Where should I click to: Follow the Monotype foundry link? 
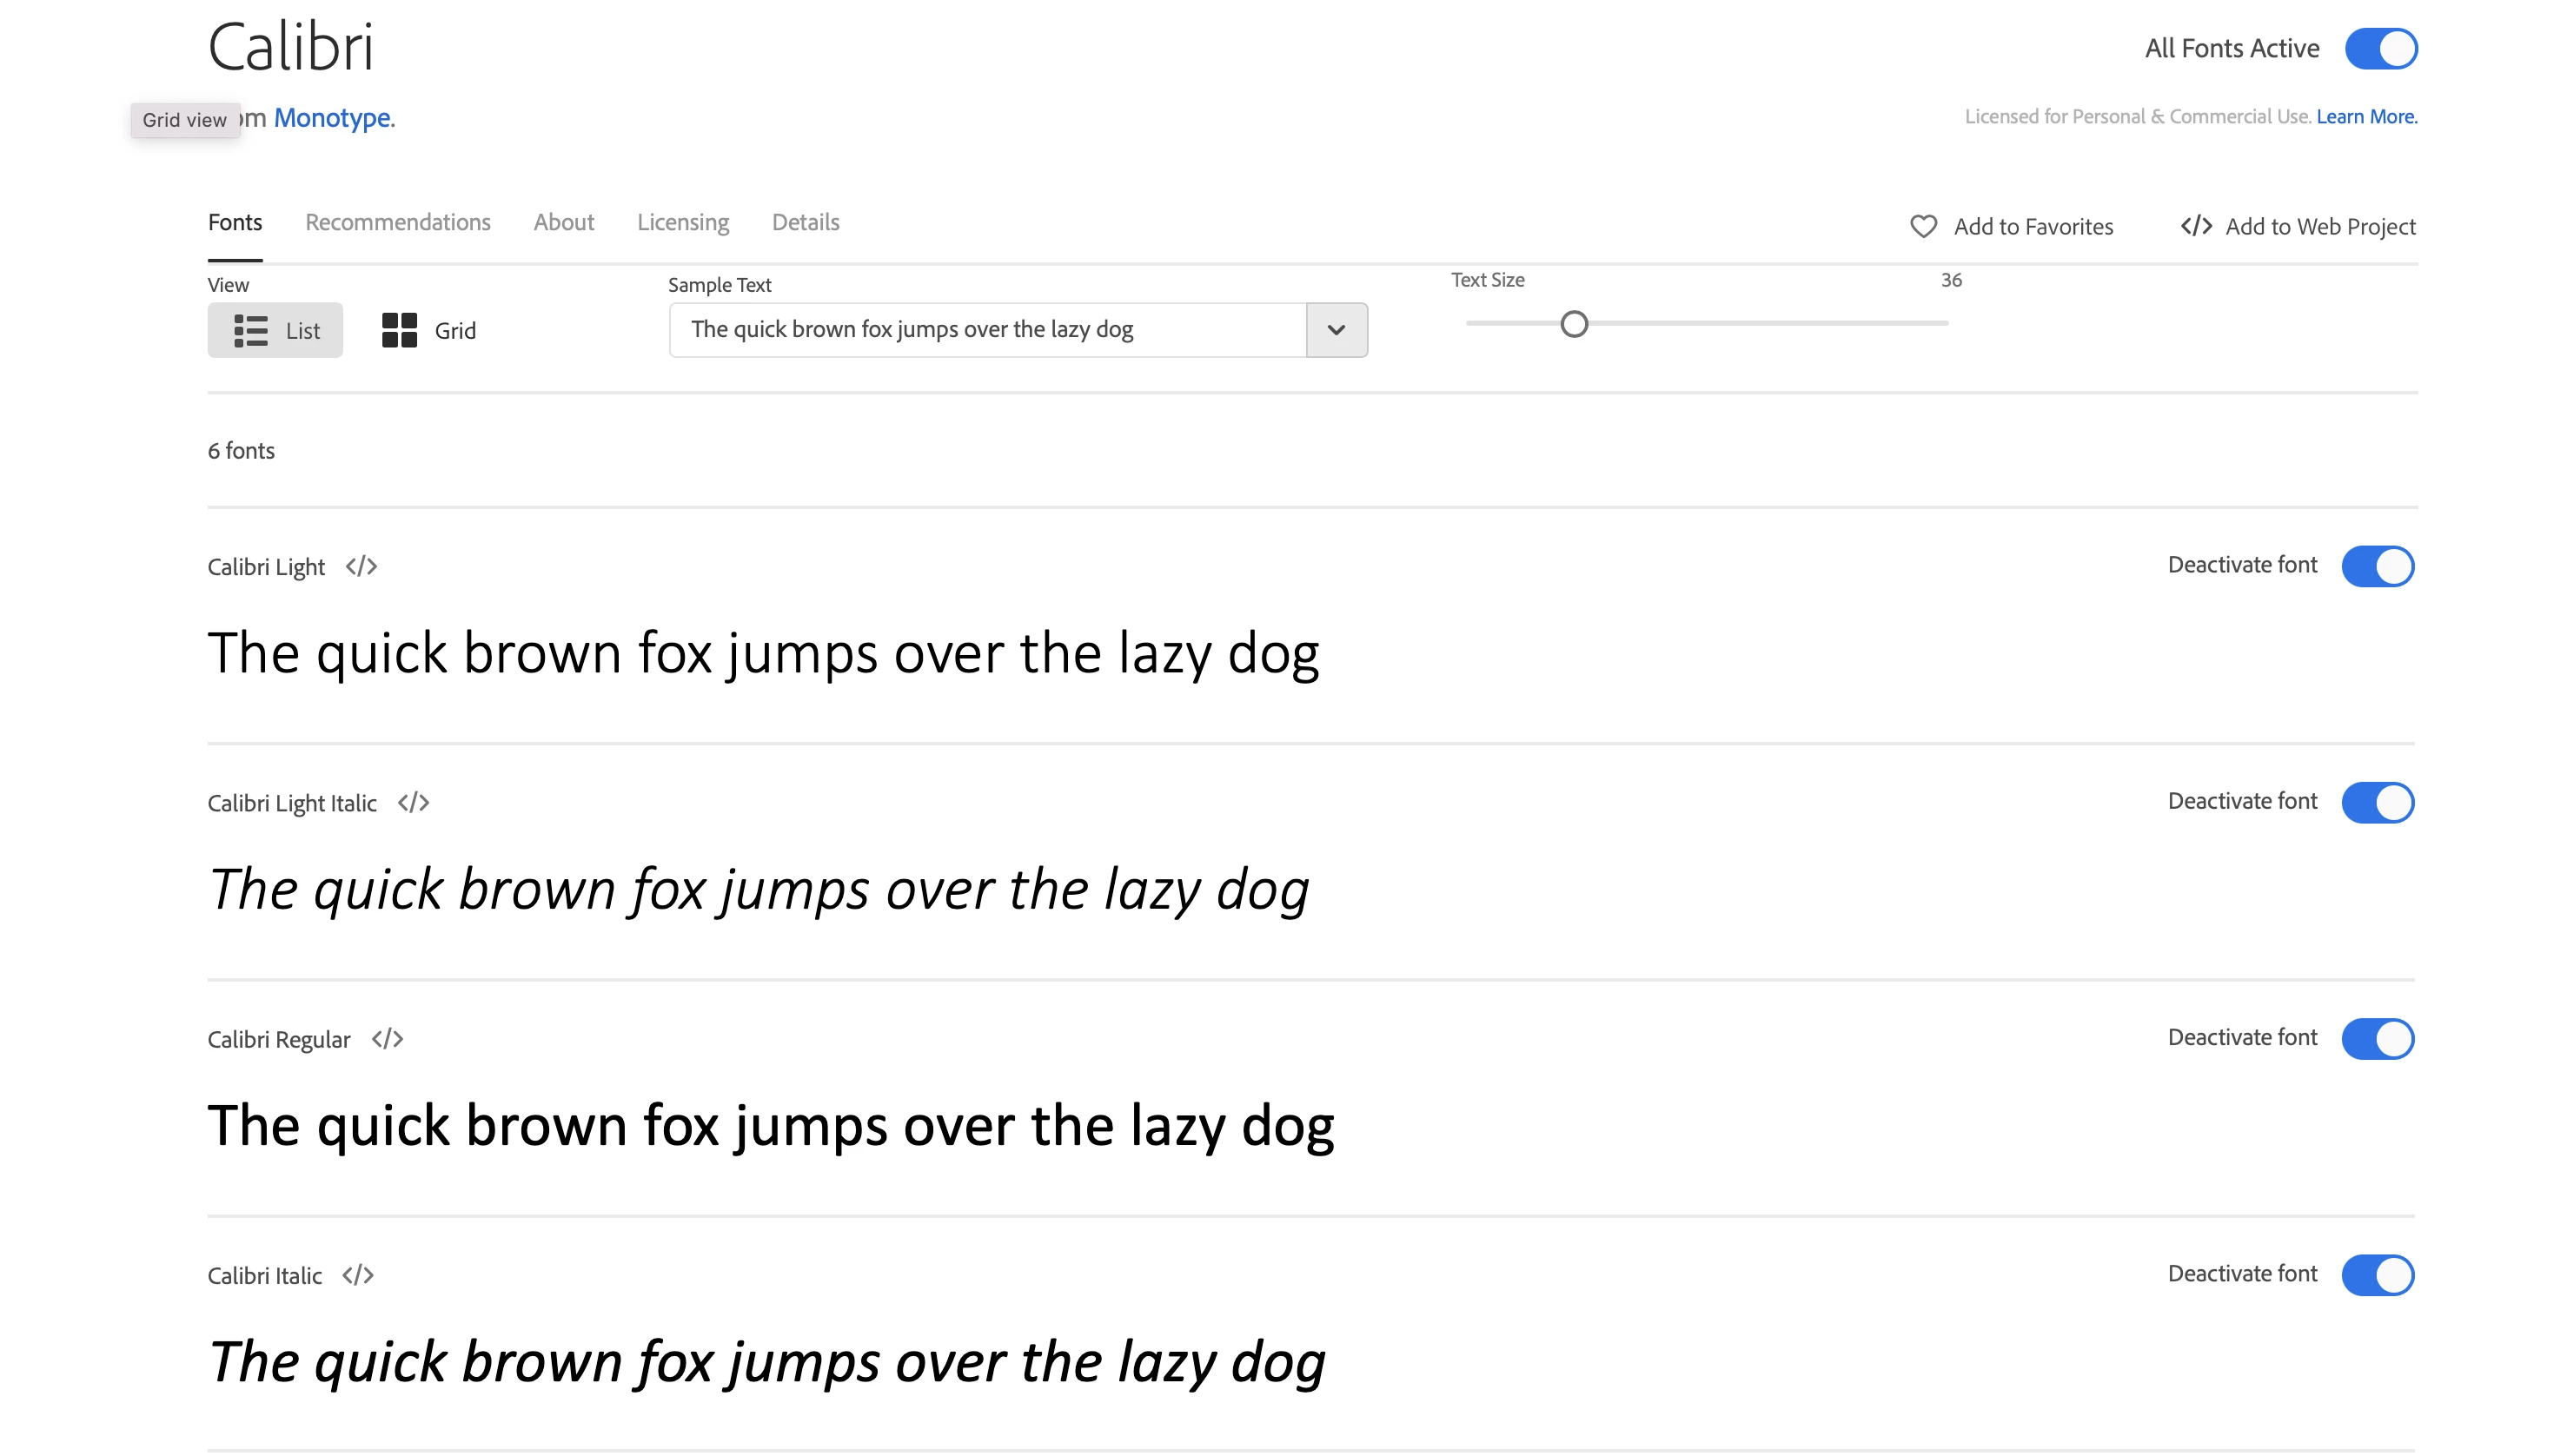[x=332, y=118]
